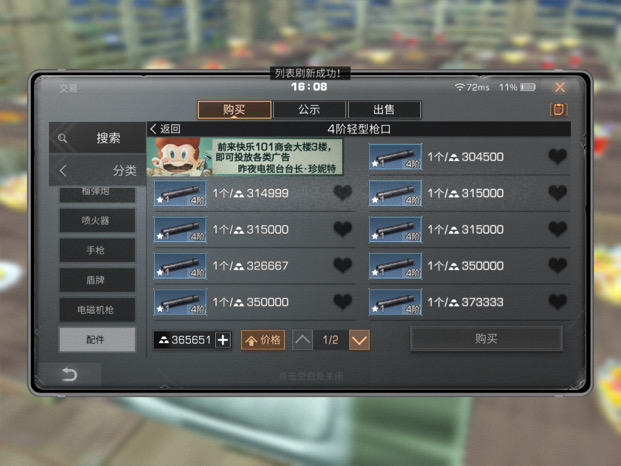Click the curved return arrow icon
Image resolution: width=621 pixels, height=466 pixels.
coord(69,374)
